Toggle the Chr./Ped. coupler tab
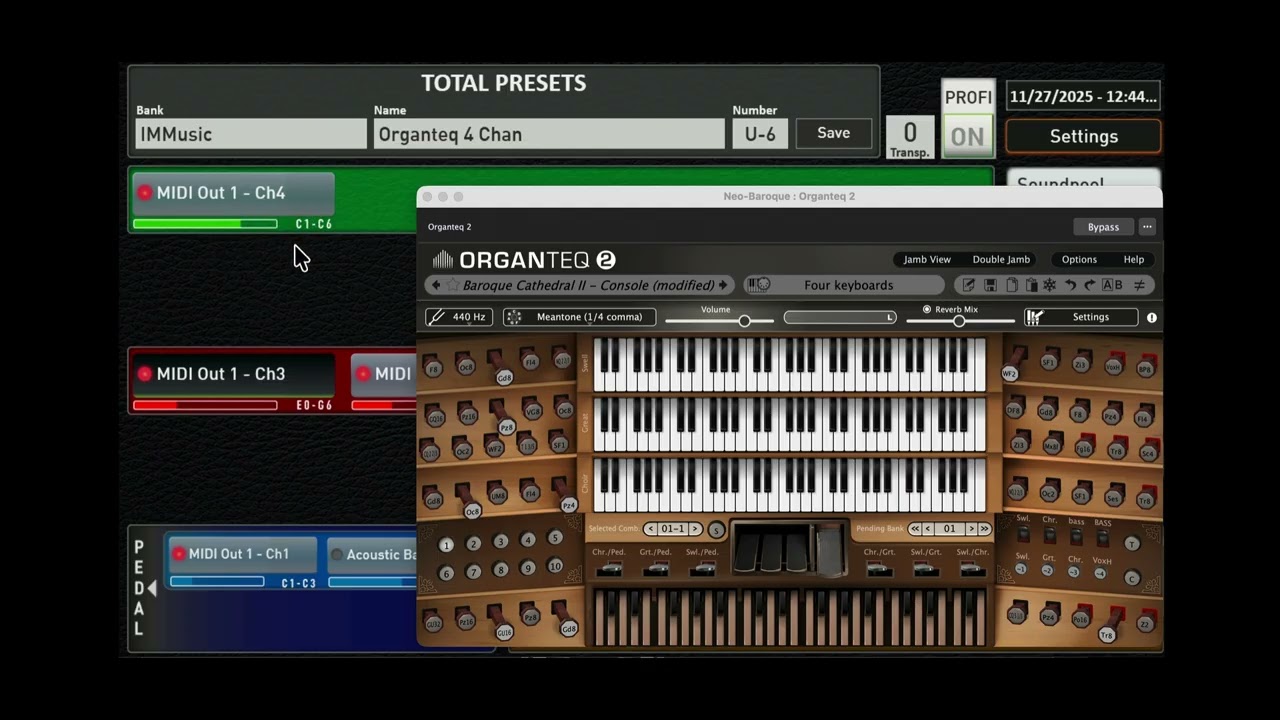Image resolution: width=1280 pixels, height=720 pixels. [609, 568]
